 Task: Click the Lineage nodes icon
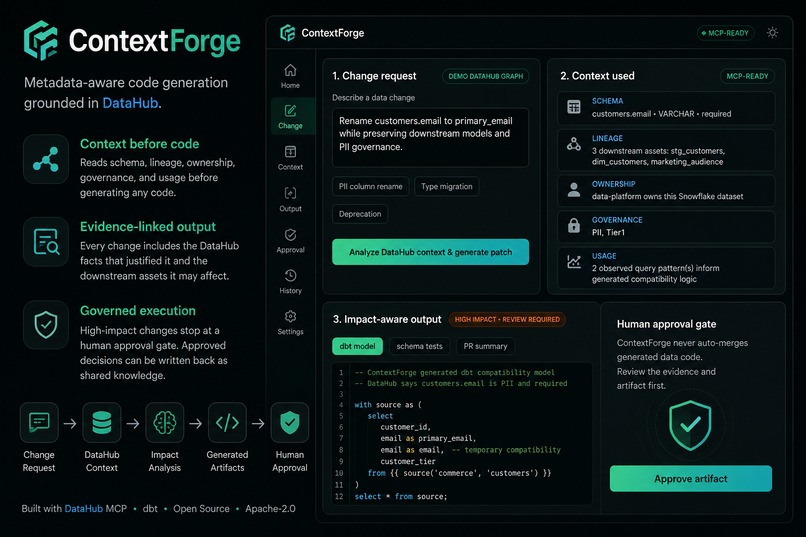pyautogui.click(x=574, y=144)
